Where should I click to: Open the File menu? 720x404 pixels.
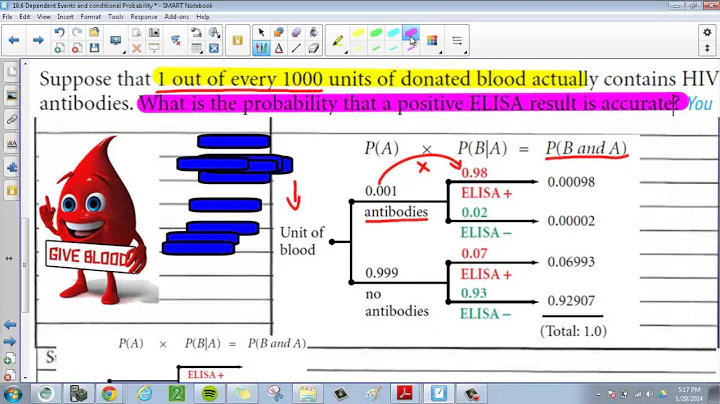point(7,17)
